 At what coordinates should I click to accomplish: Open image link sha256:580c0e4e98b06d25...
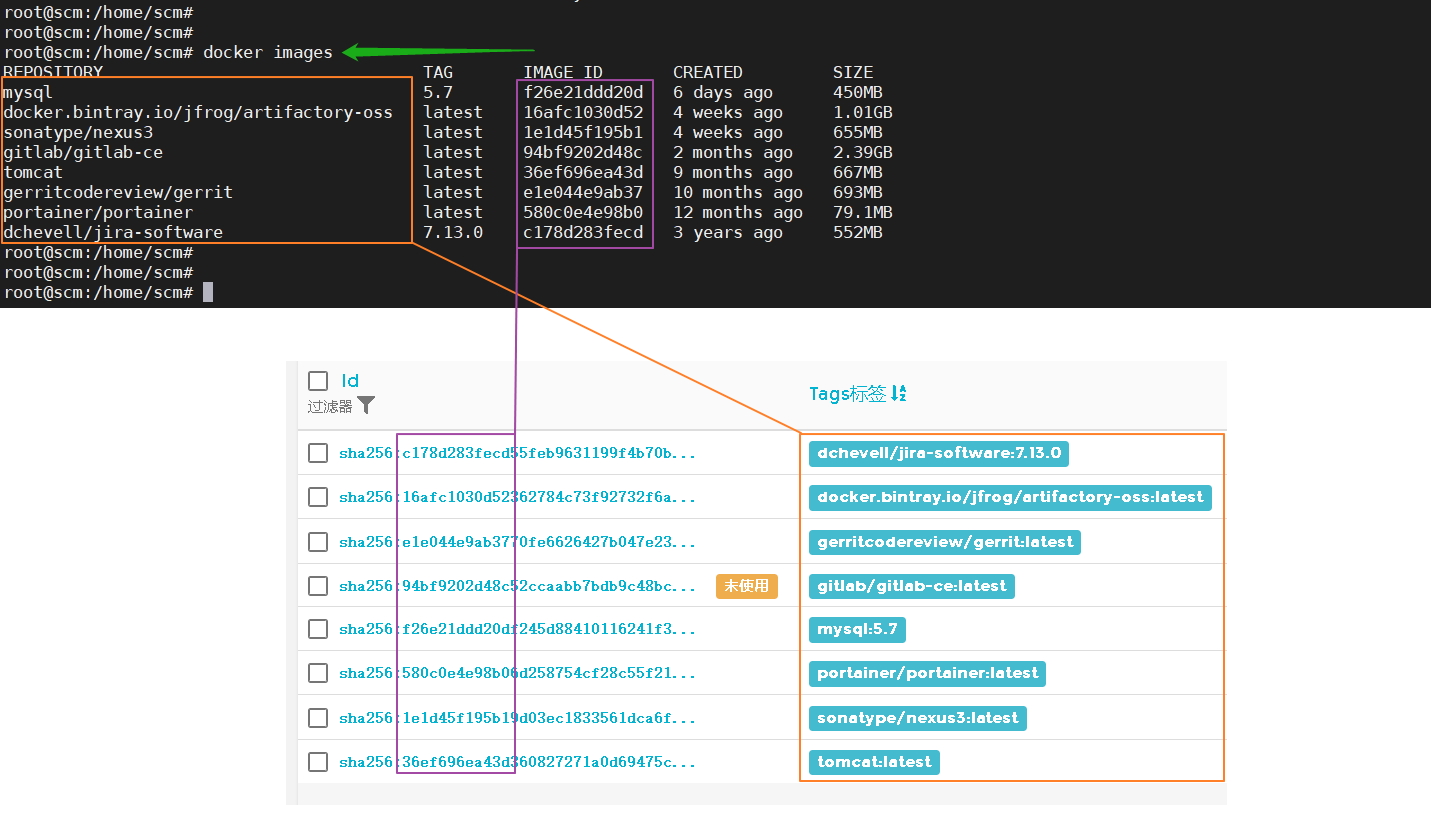click(x=517, y=673)
